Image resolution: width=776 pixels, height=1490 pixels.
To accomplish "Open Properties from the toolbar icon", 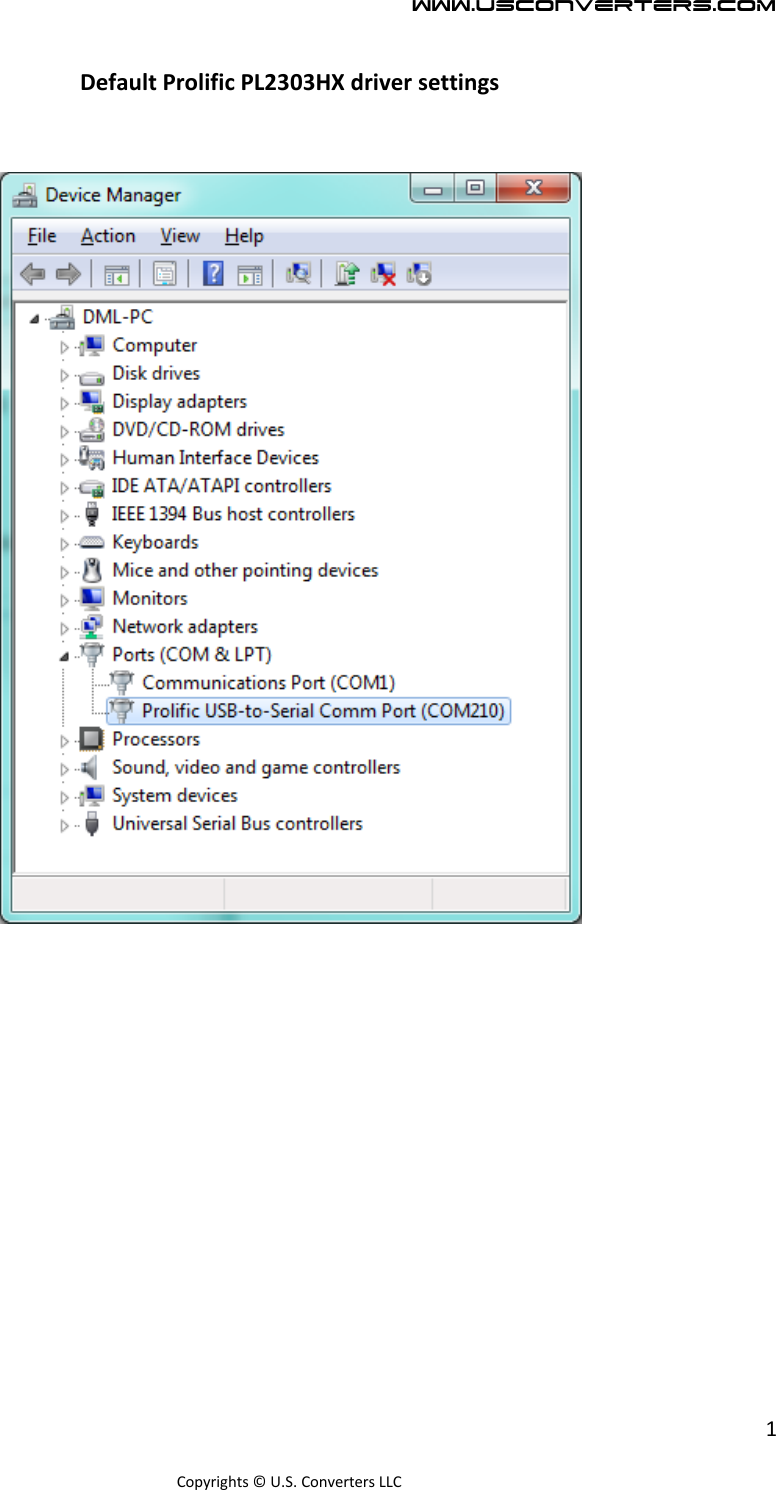I will click(165, 273).
